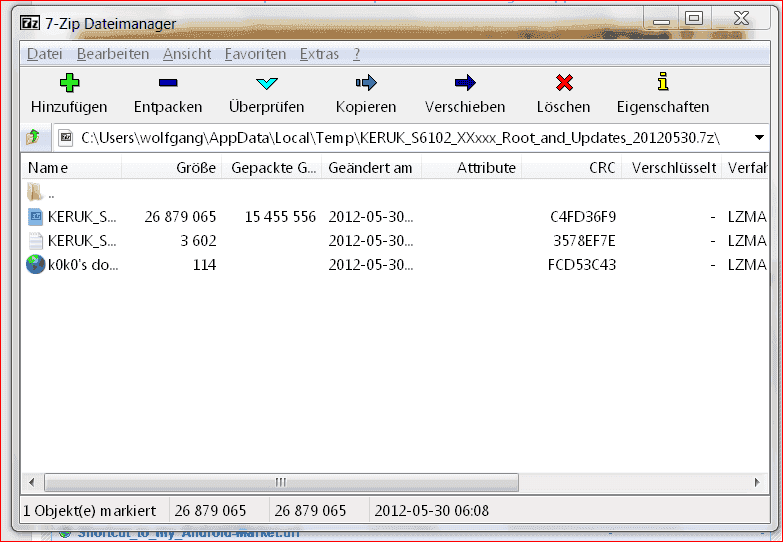The width and height of the screenshot is (783, 542).
Task: Click size value 114
Action: pos(204,265)
